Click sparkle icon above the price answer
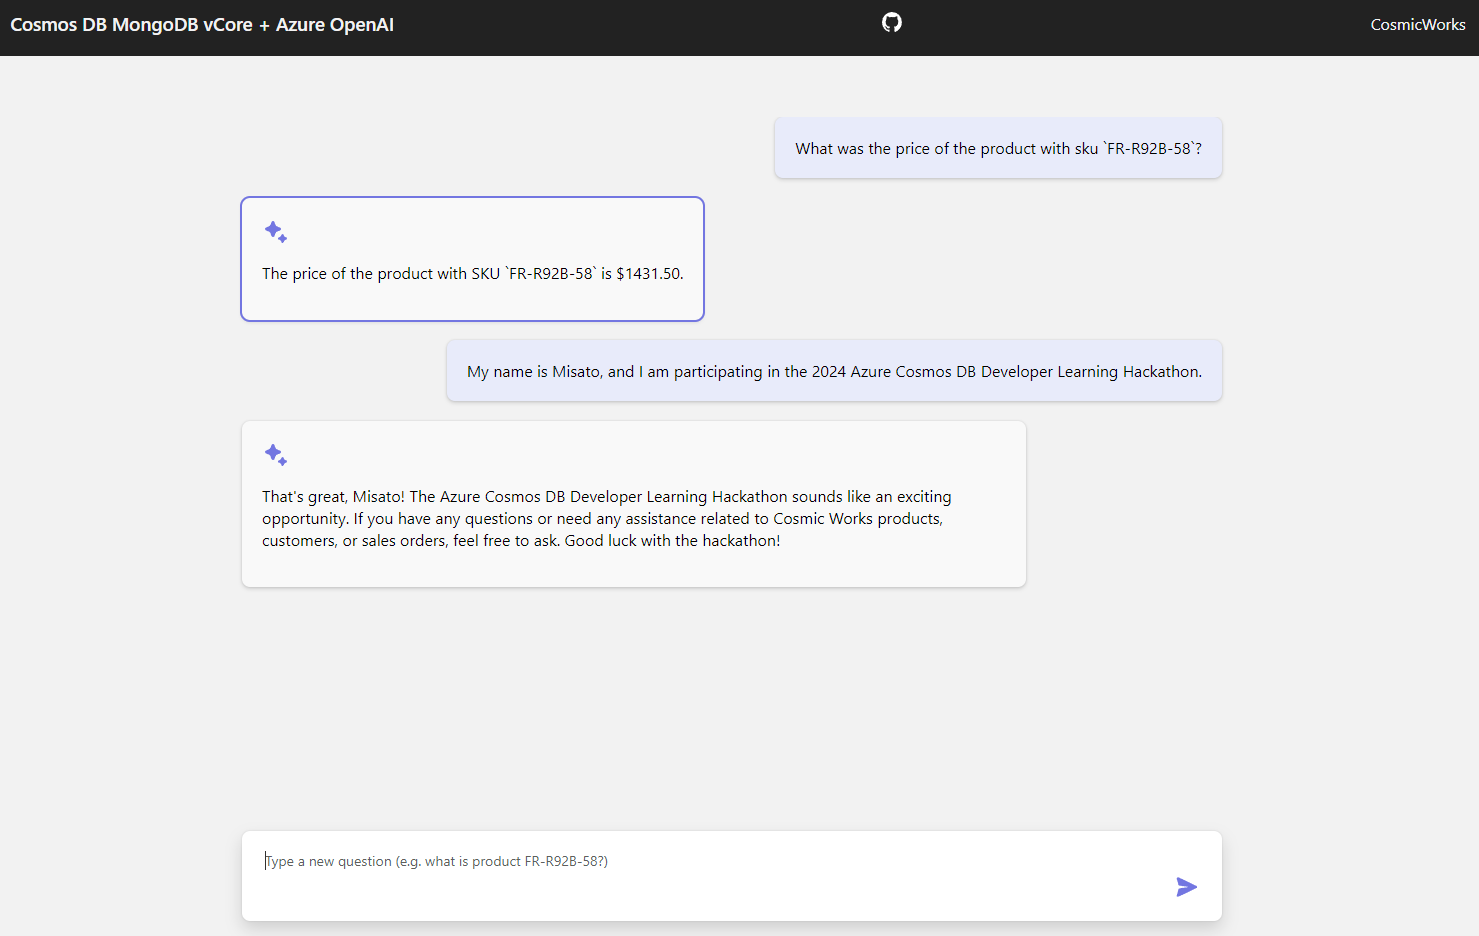Image resolution: width=1479 pixels, height=936 pixels. click(276, 232)
